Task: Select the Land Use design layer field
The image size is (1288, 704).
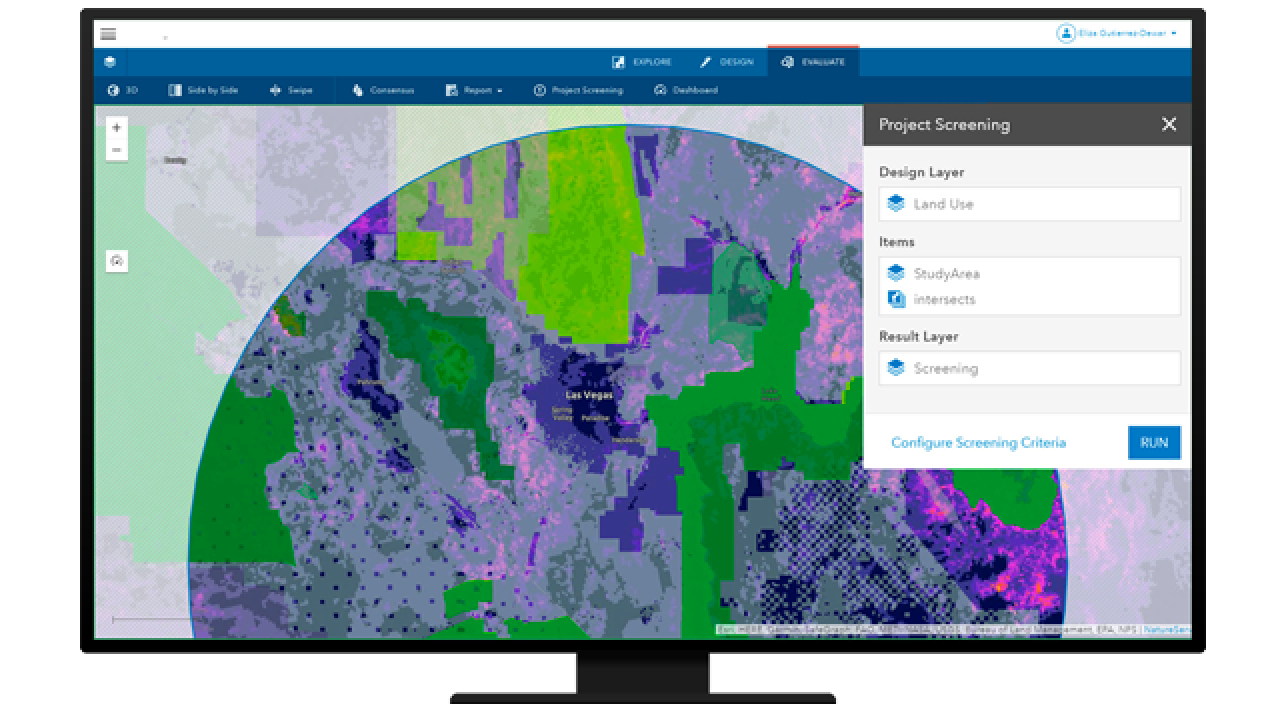Action: 1030,204
